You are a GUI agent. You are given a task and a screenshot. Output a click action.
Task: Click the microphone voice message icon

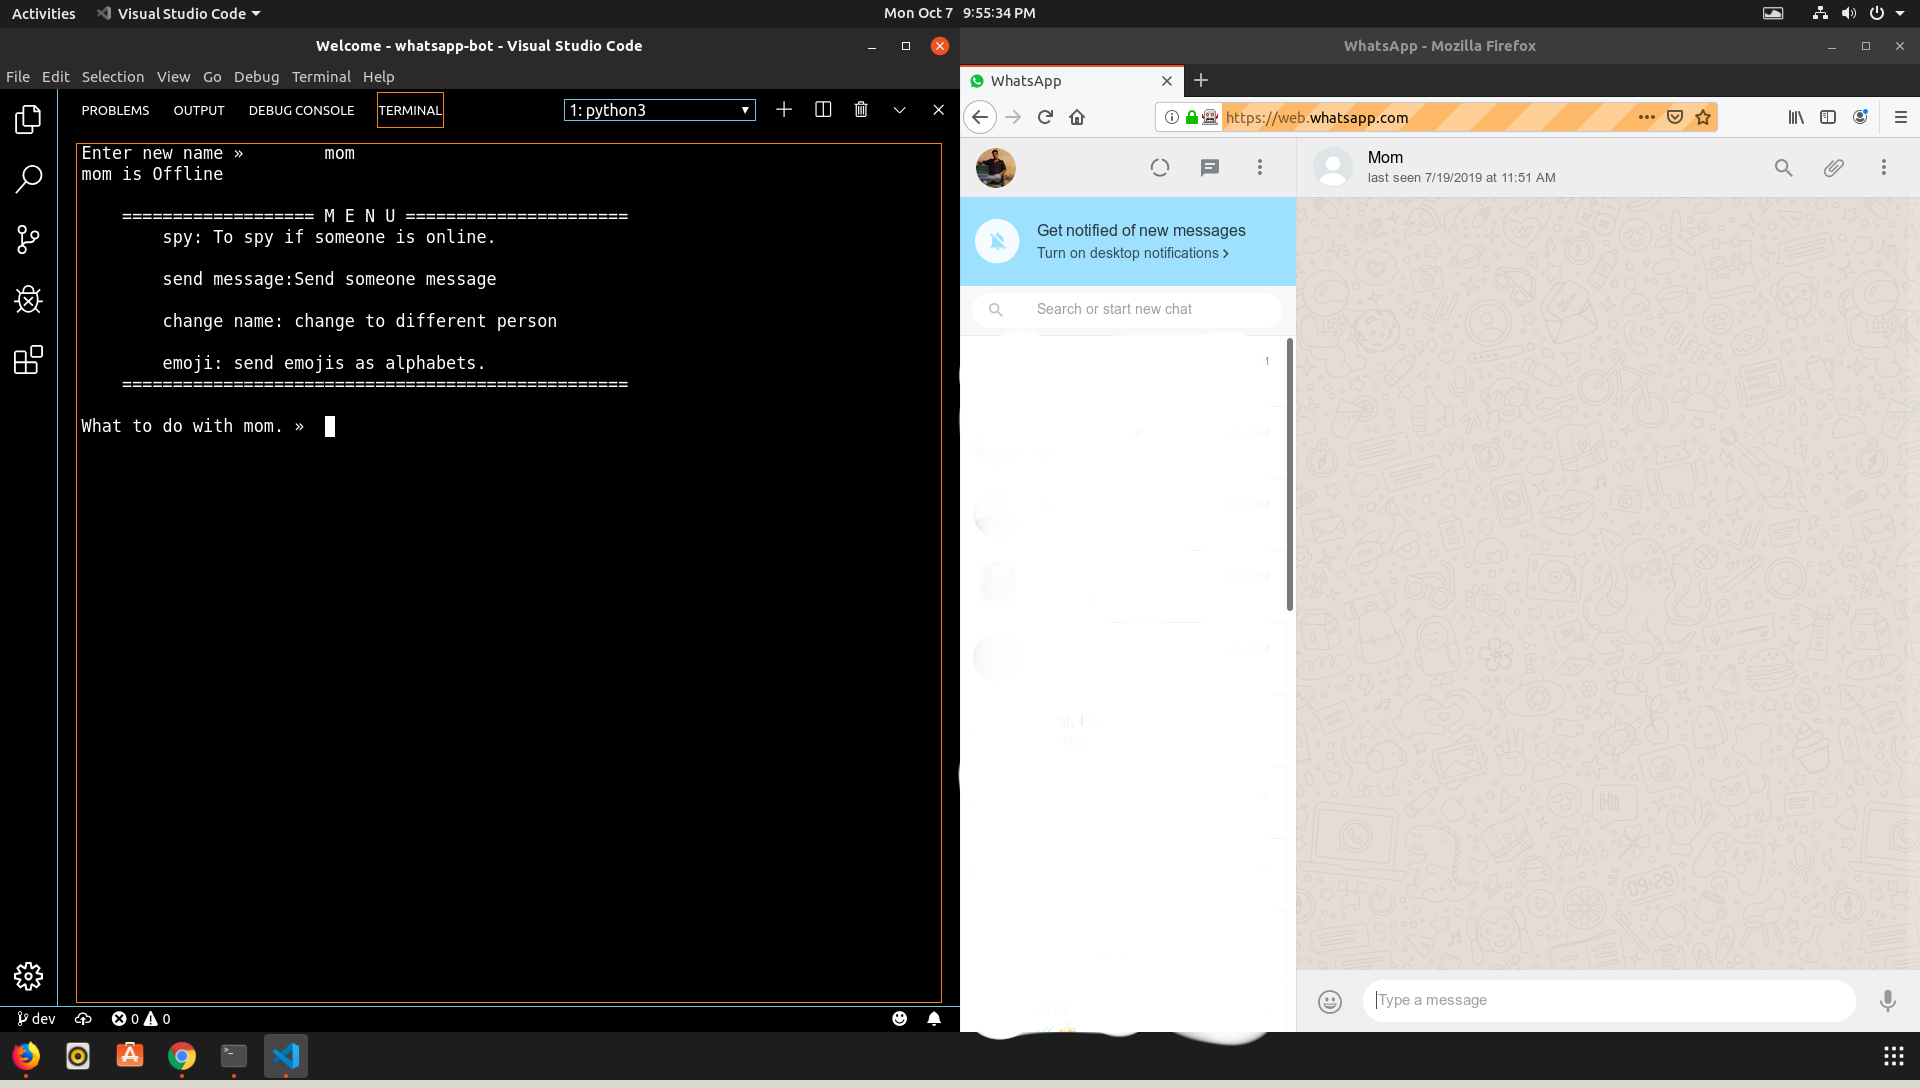(x=1887, y=1001)
